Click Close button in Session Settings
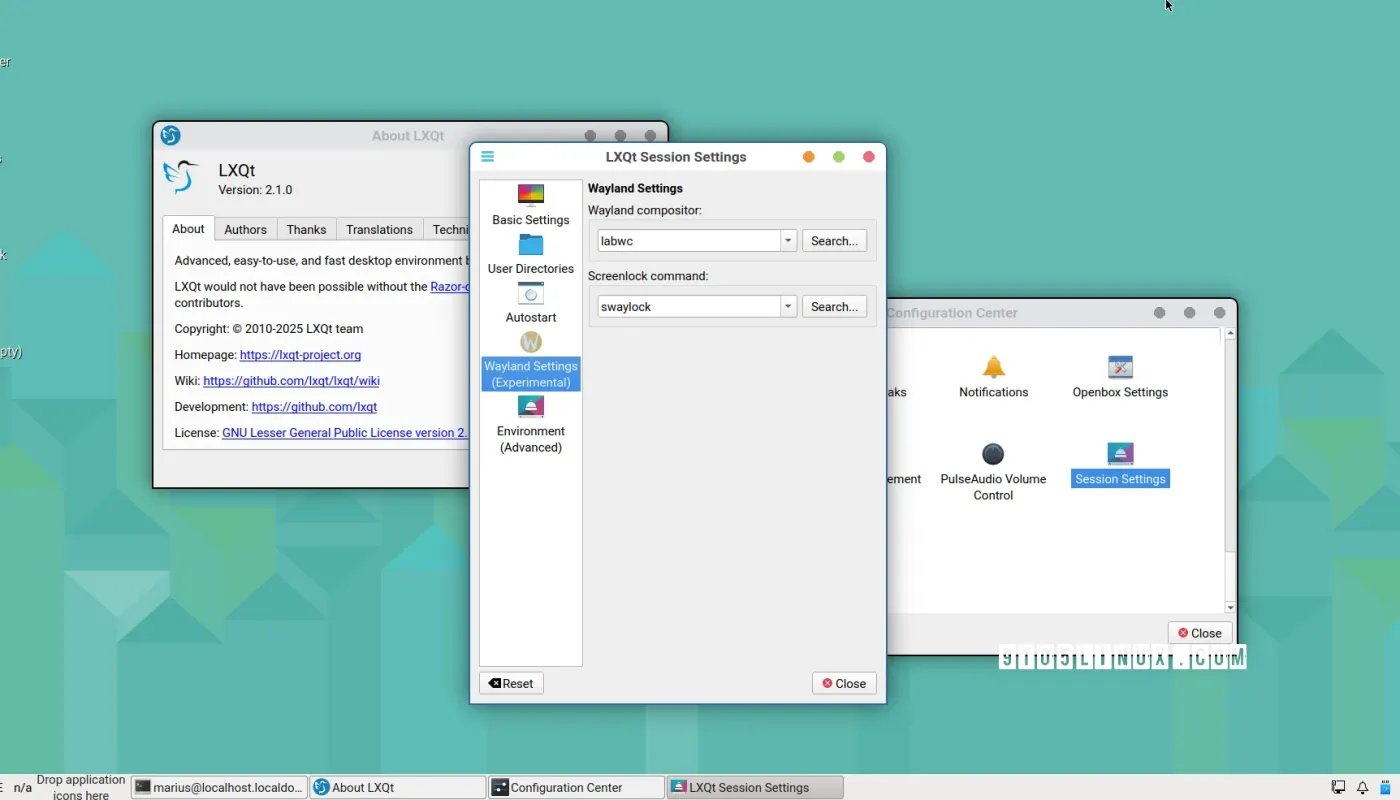Image resolution: width=1400 pixels, height=800 pixels. click(844, 683)
